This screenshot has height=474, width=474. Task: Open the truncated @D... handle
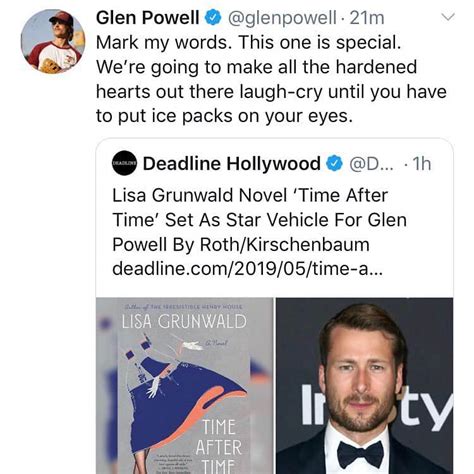(x=371, y=163)
